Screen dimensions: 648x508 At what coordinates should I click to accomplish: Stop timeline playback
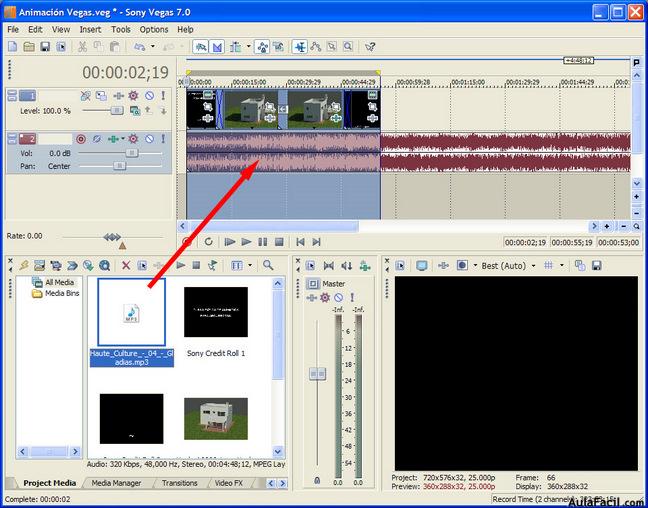(279, 242)
